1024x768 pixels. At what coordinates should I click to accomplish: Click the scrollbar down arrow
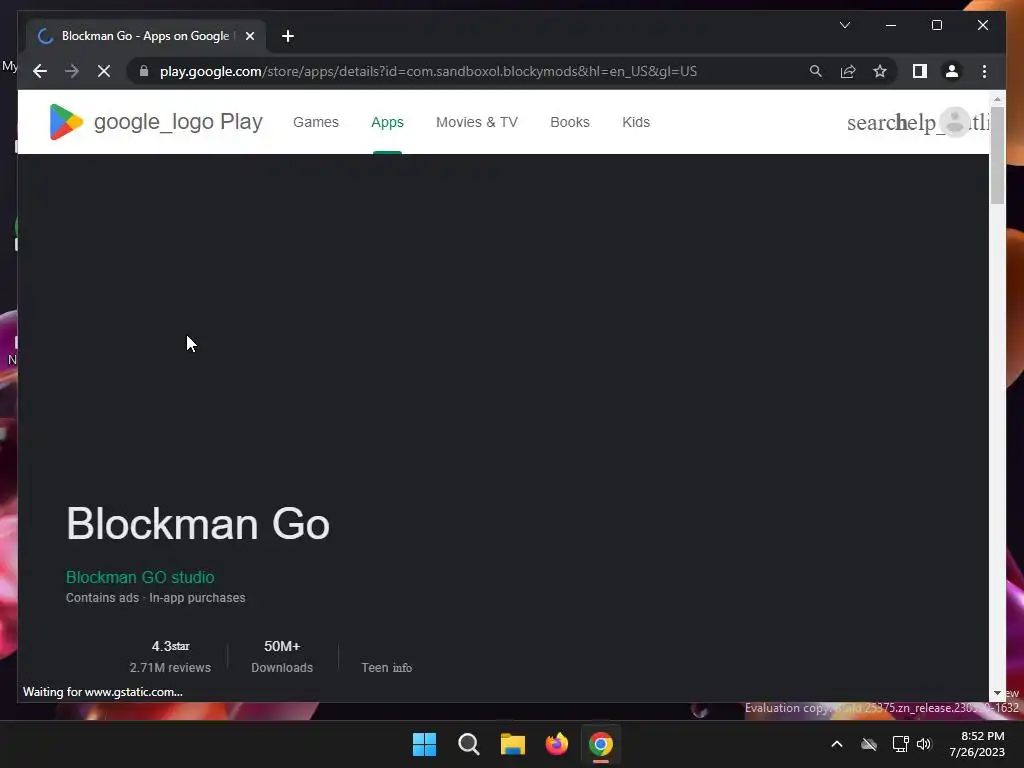pos(997,693)
